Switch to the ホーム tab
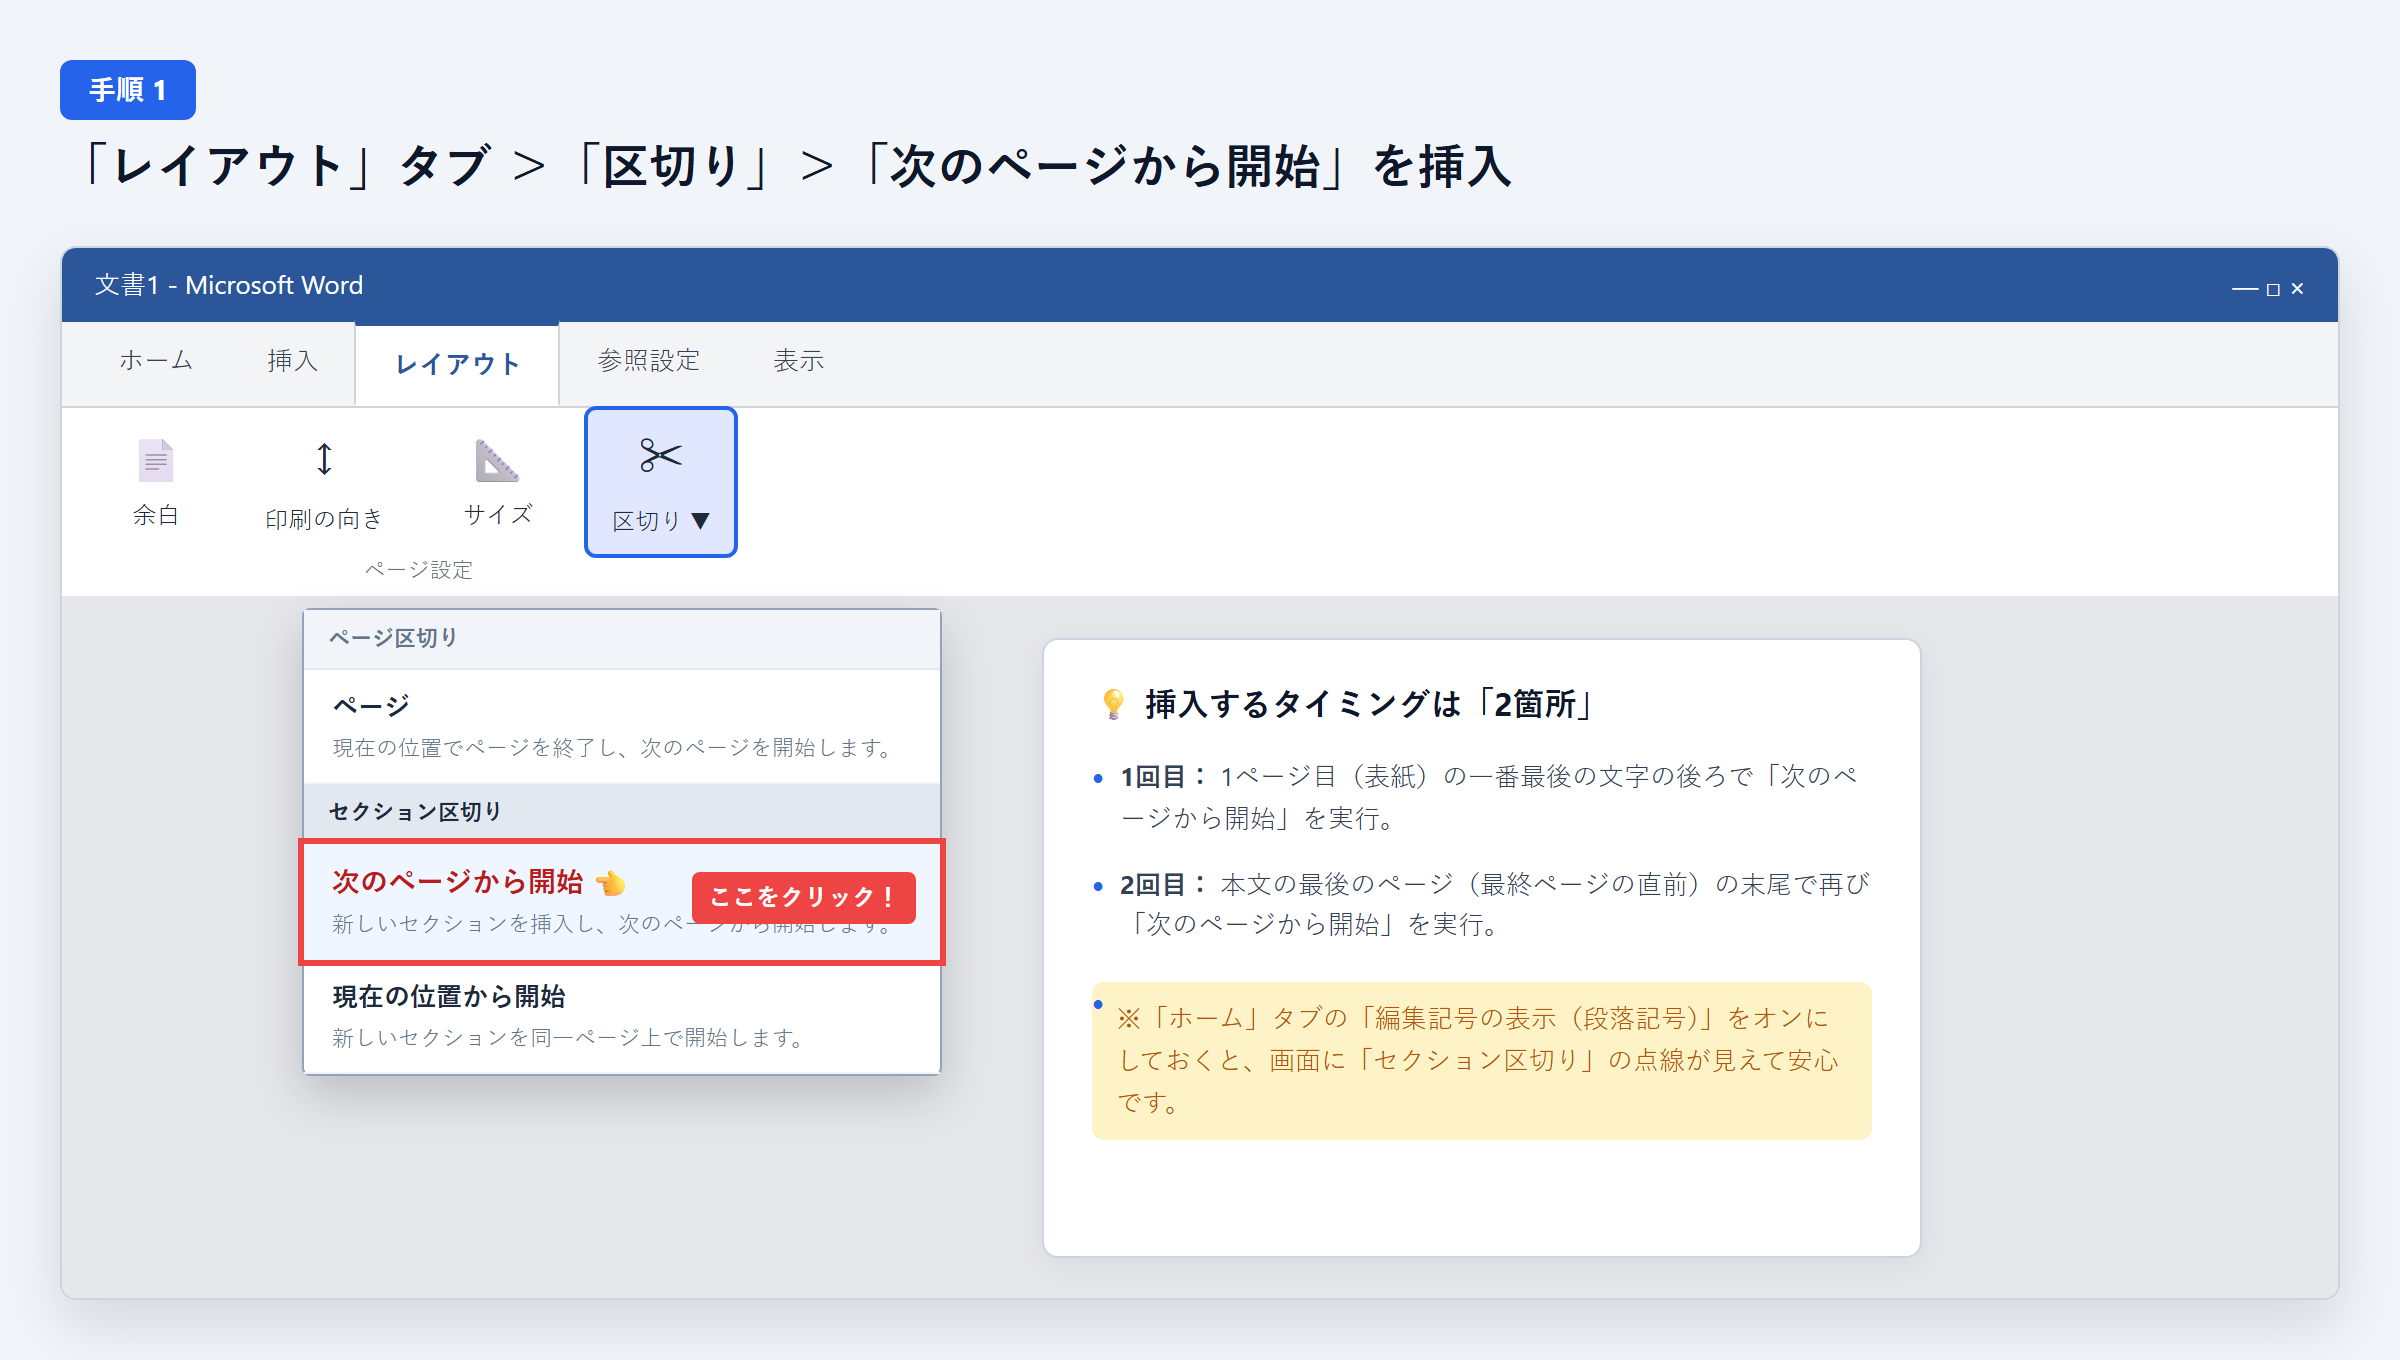The width and height of the screenshot is (2400, 1360). 156,360
